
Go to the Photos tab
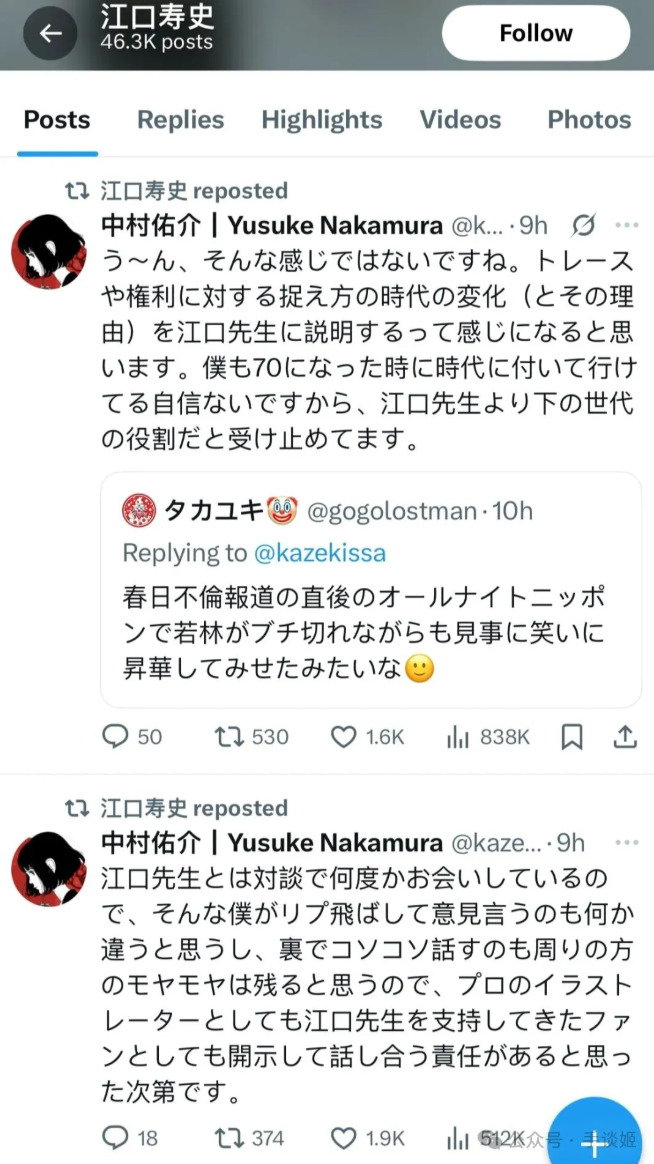(x=589, y=120)
